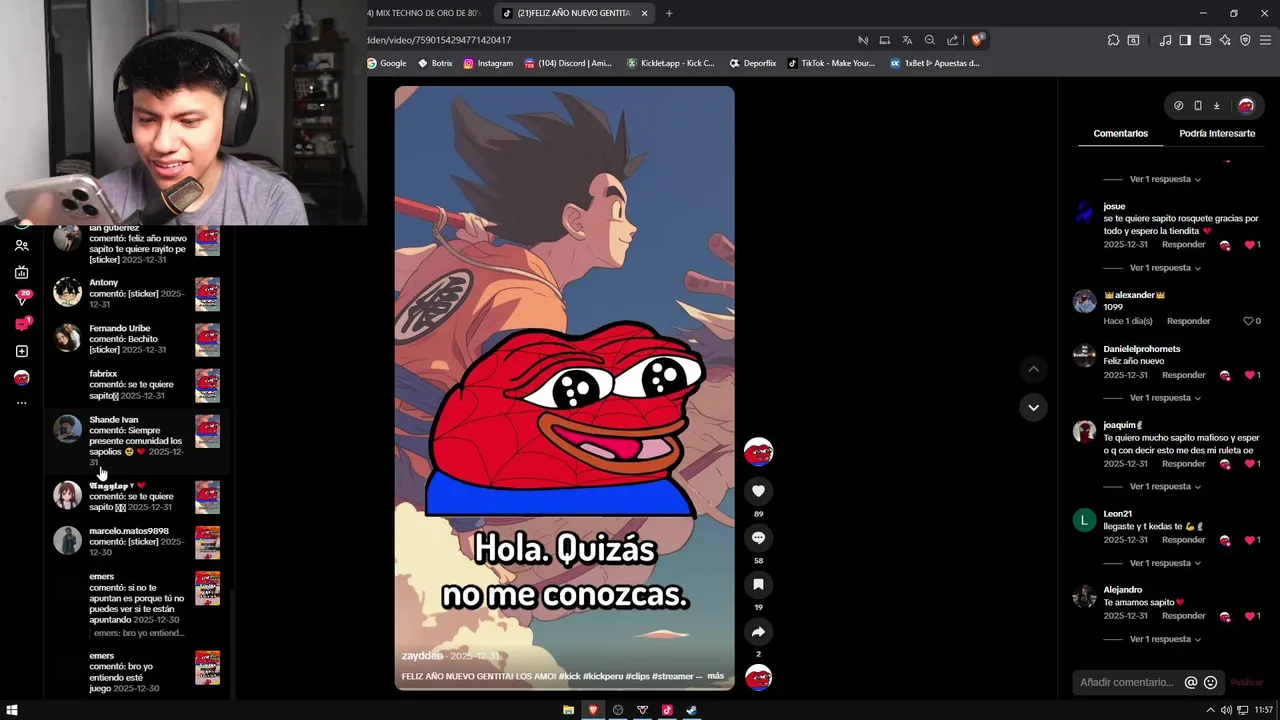
Task: Go to next video with down arrow
Action: pyautogui.click(x=1033, y=407)
